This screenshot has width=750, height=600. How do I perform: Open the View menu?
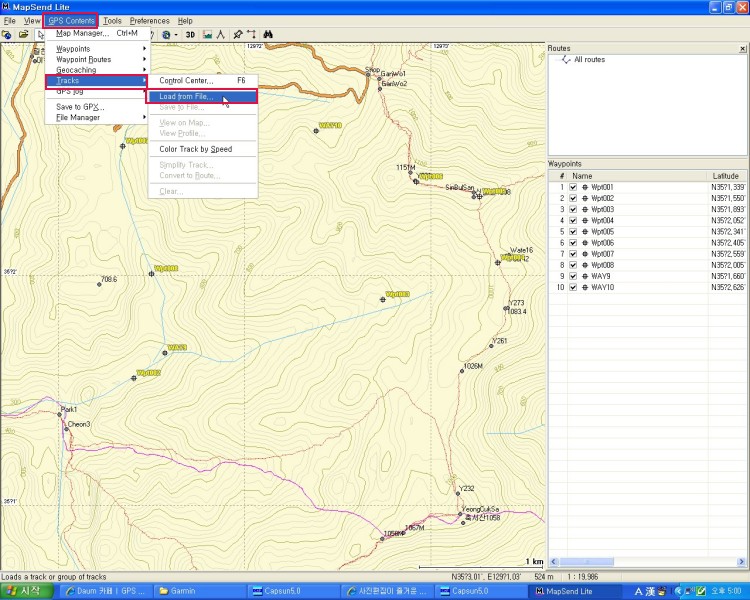[x=32, y=21]
